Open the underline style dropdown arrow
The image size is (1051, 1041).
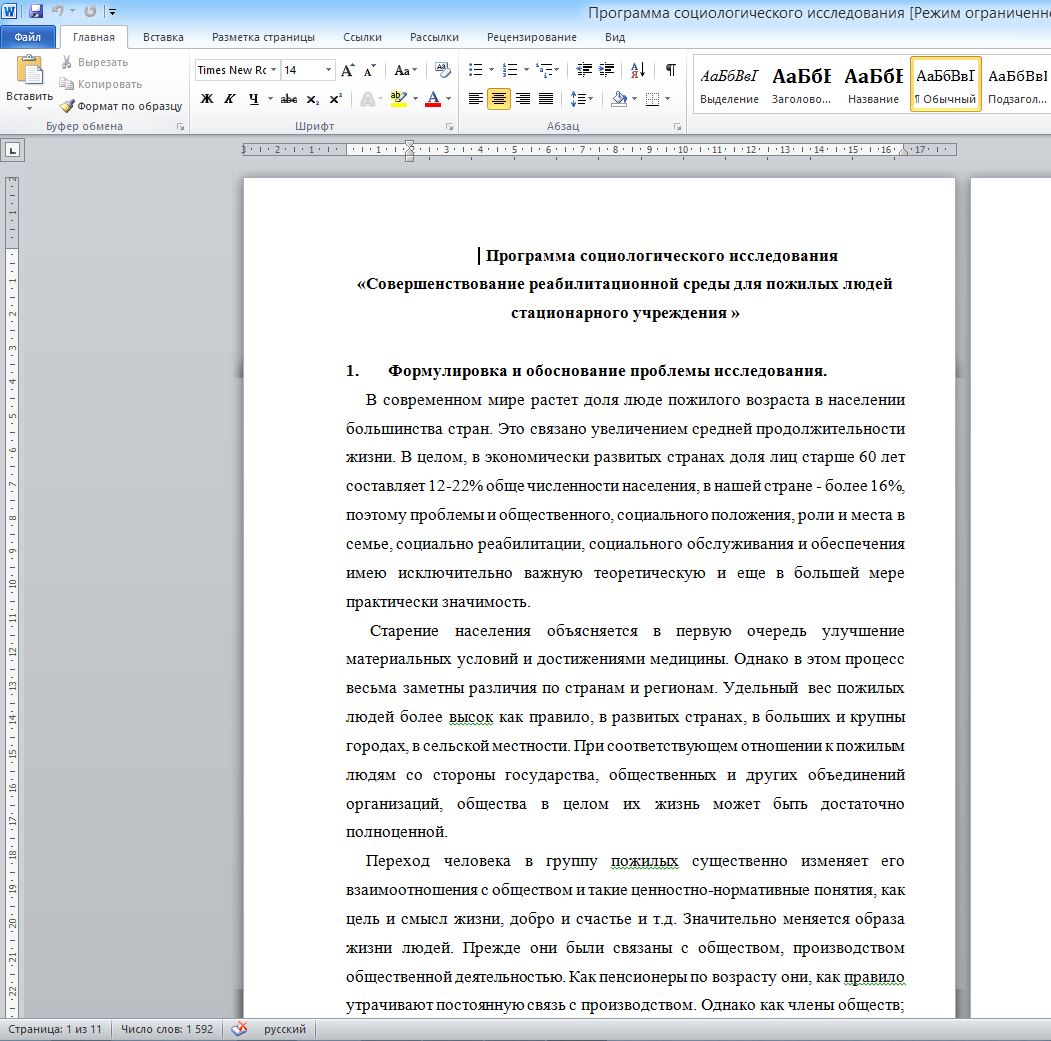pyautogui.click(x=270, y=99)
